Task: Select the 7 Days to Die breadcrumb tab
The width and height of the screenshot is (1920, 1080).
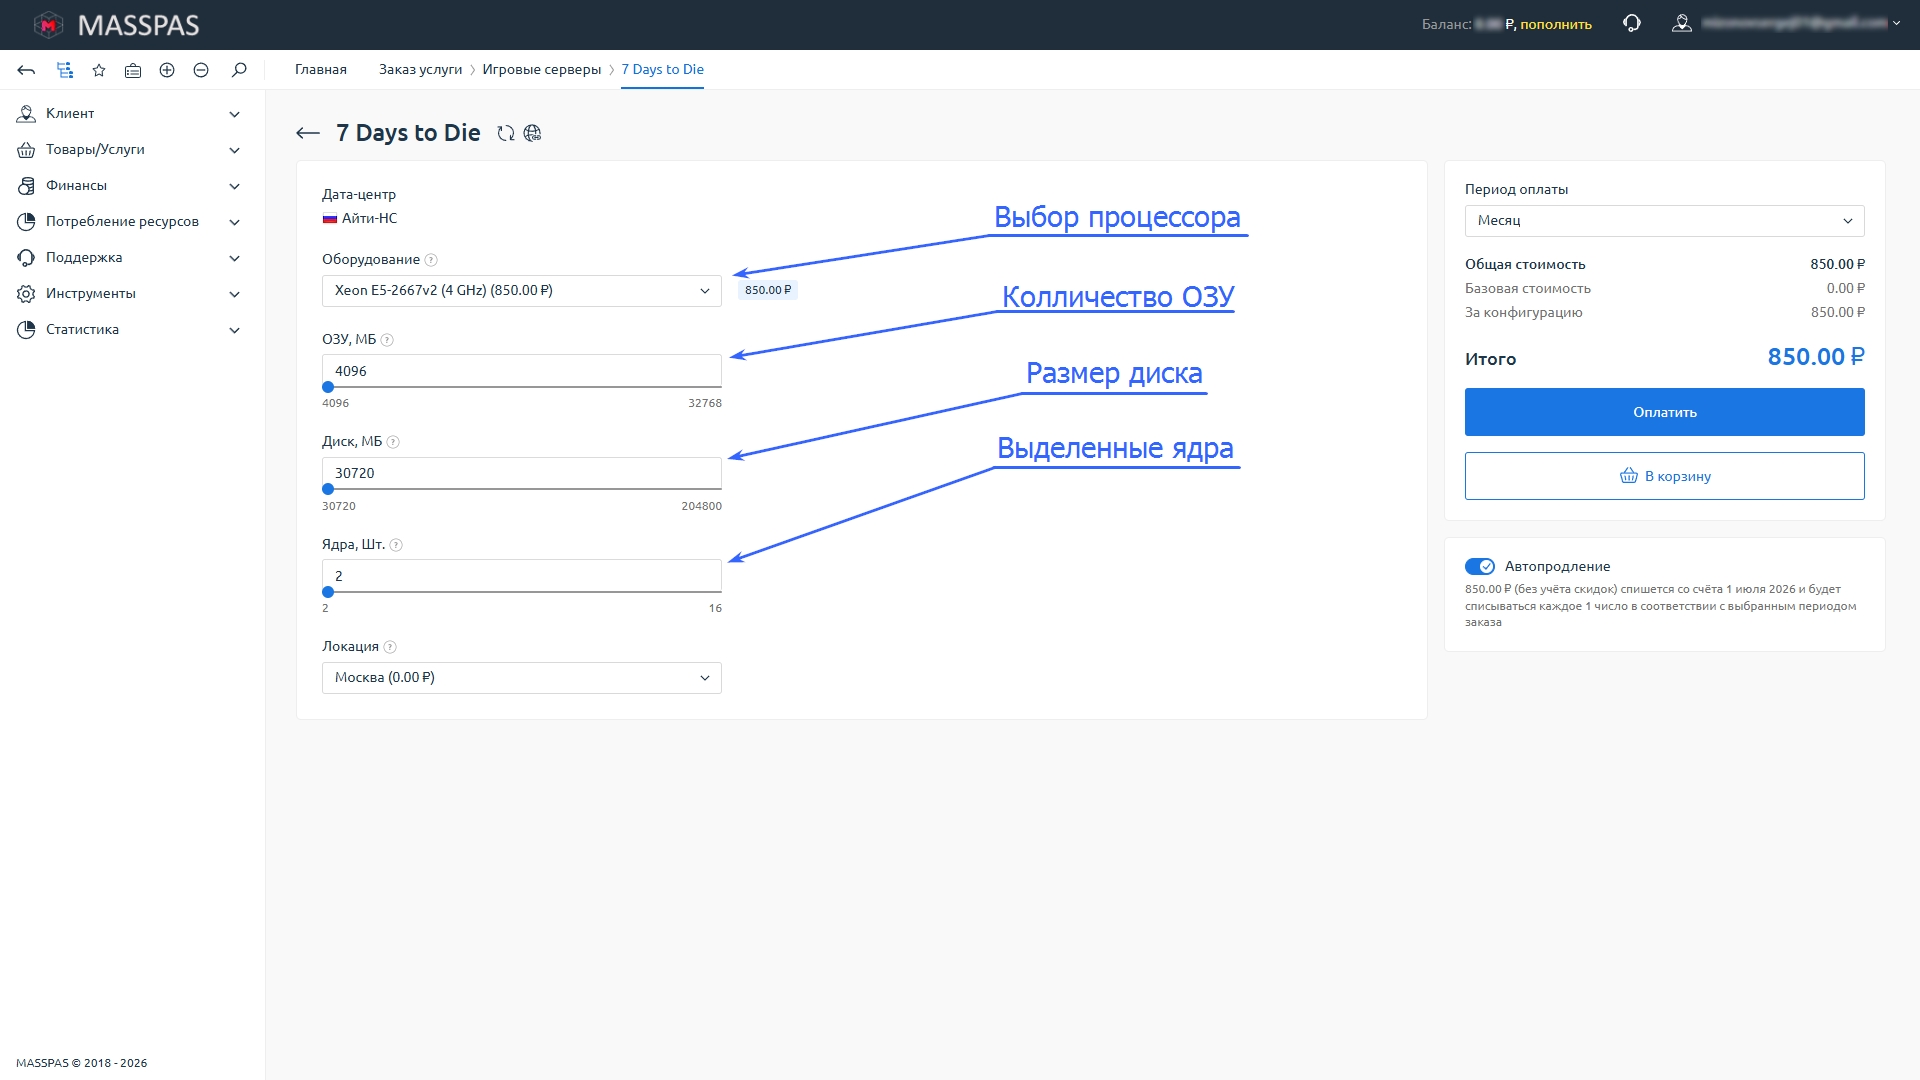Action: (x=662, y=70)
